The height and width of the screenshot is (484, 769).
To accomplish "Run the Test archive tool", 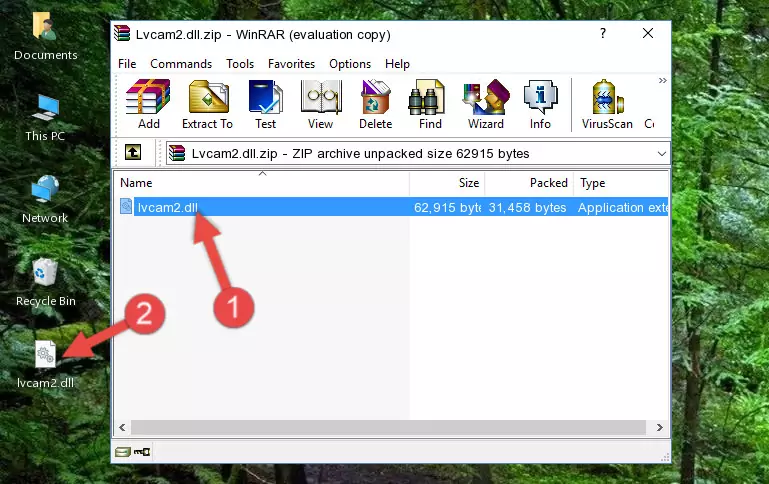I will (265, 104).
